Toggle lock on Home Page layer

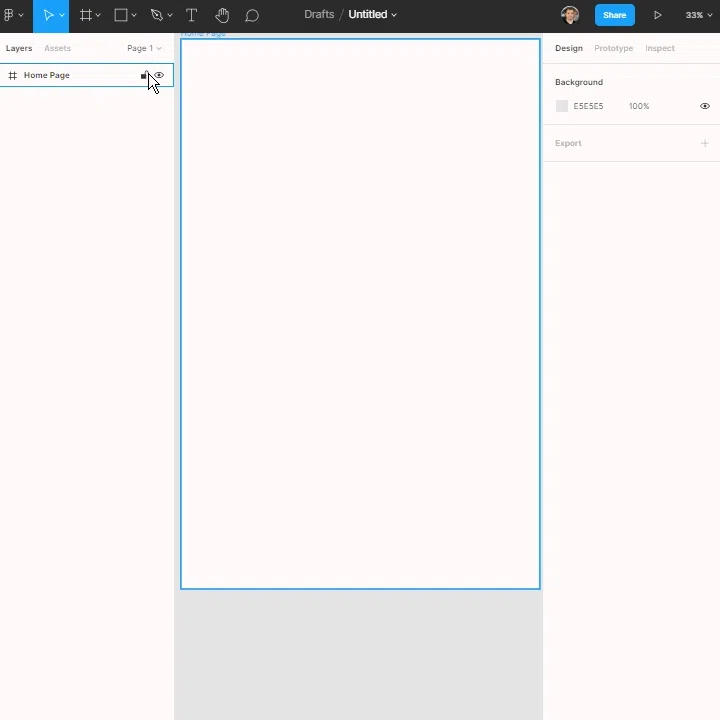pos(144,75)
